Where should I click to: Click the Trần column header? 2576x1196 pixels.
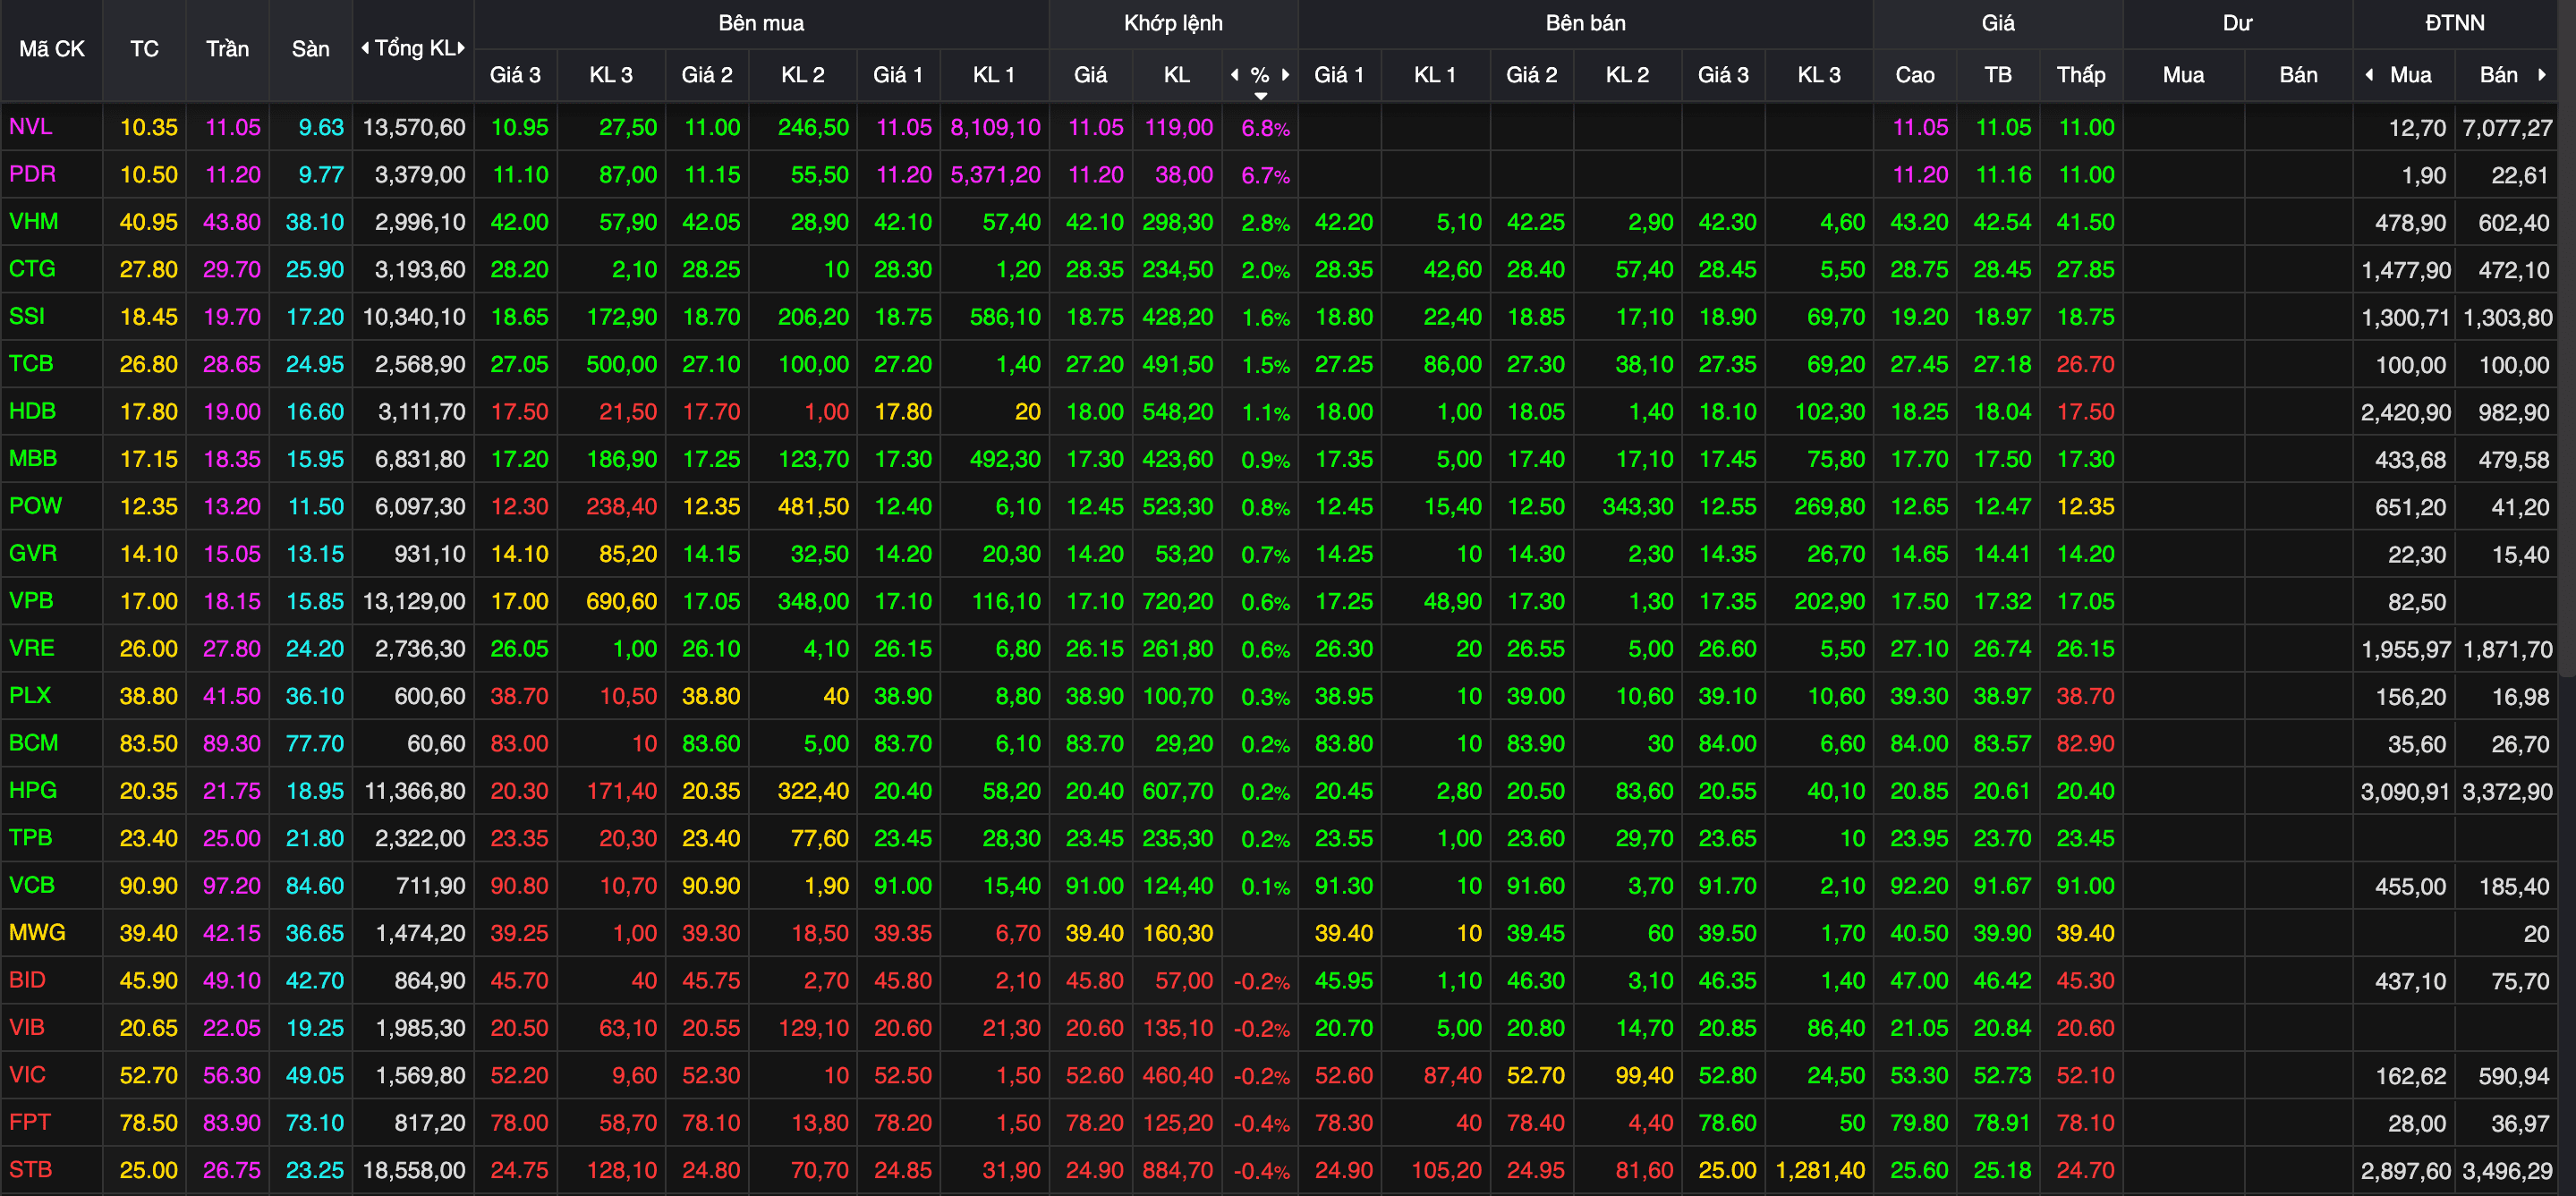coord(227,49)
